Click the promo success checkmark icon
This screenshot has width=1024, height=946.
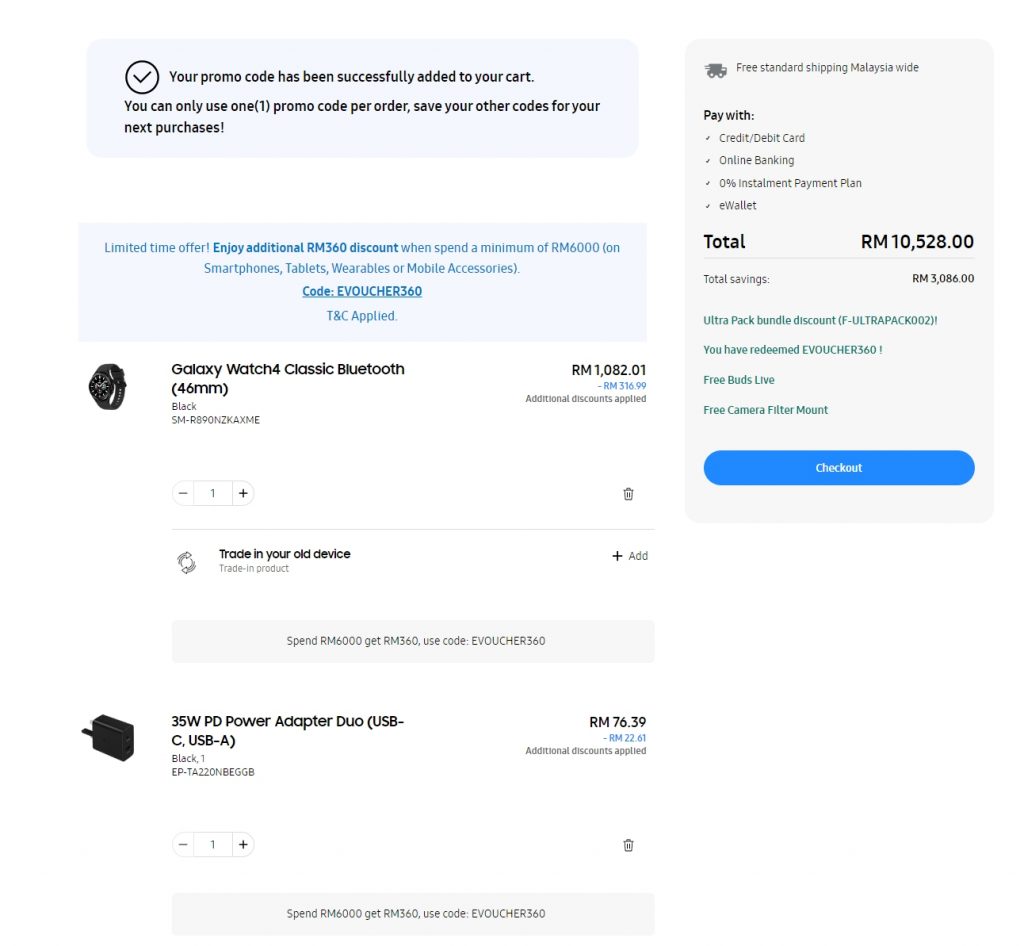(x=142, y=77)
